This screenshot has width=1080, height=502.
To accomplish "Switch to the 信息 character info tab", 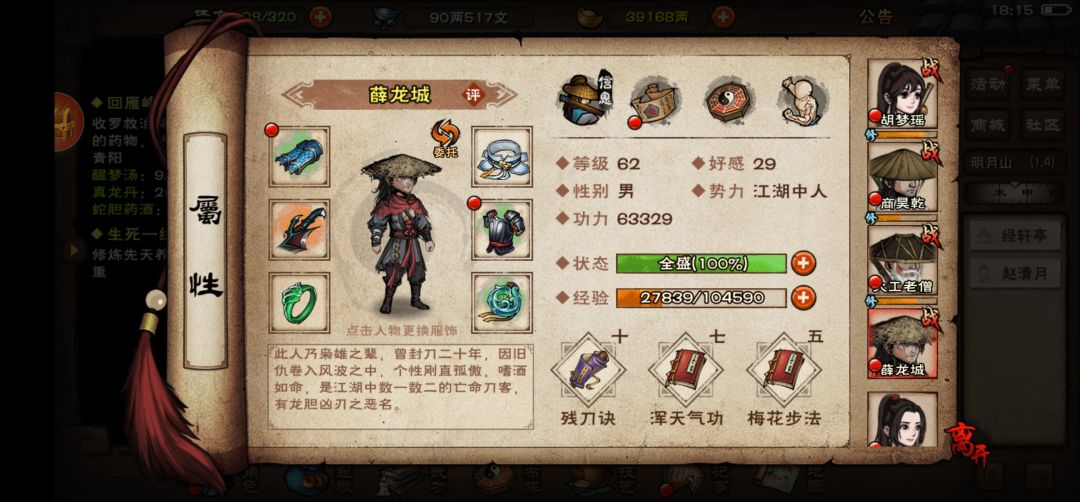I will (x=585, y=98).
